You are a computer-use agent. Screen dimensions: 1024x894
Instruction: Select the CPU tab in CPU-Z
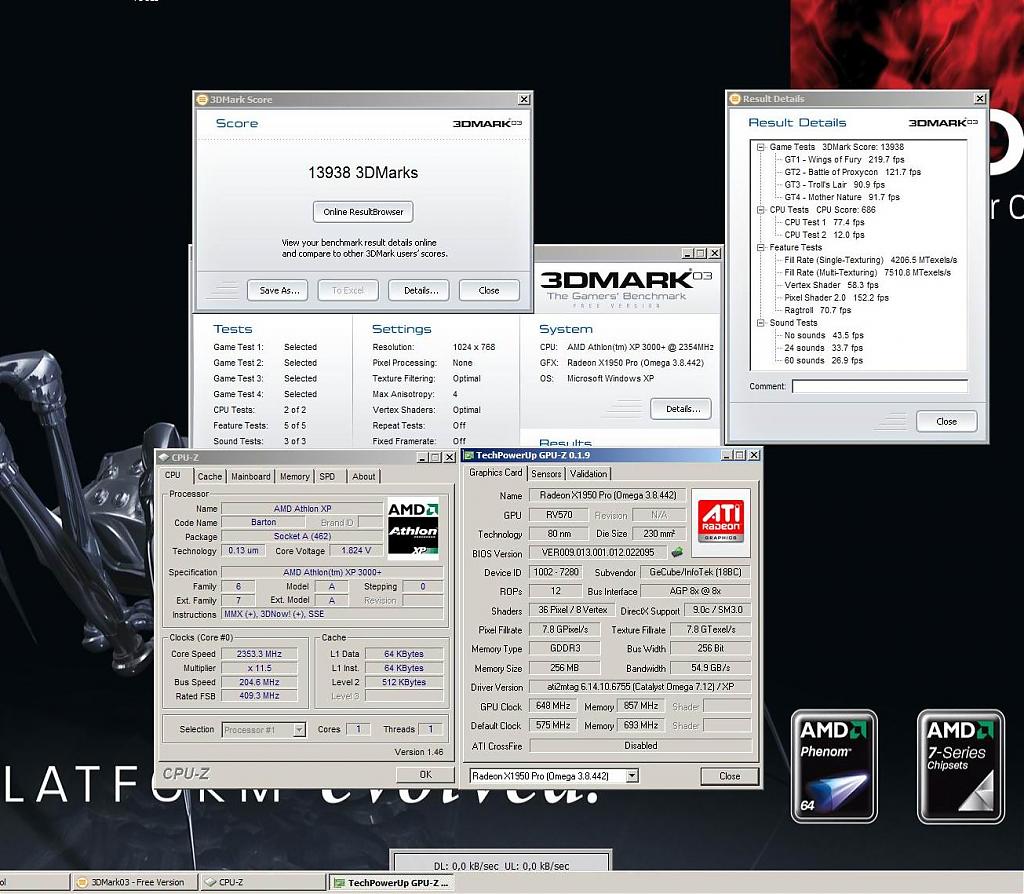point(173,475)
